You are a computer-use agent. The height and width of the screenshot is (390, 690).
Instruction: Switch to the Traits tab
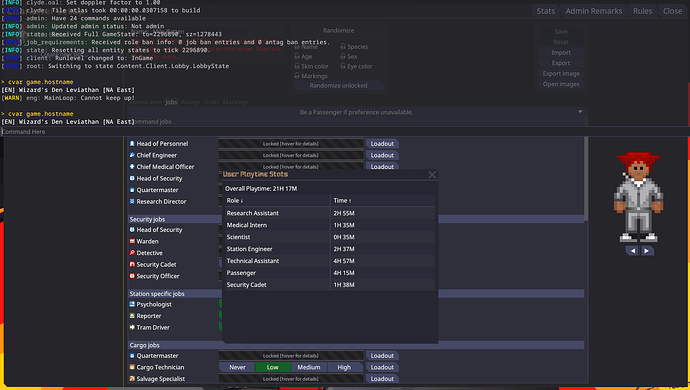point(211,102)
